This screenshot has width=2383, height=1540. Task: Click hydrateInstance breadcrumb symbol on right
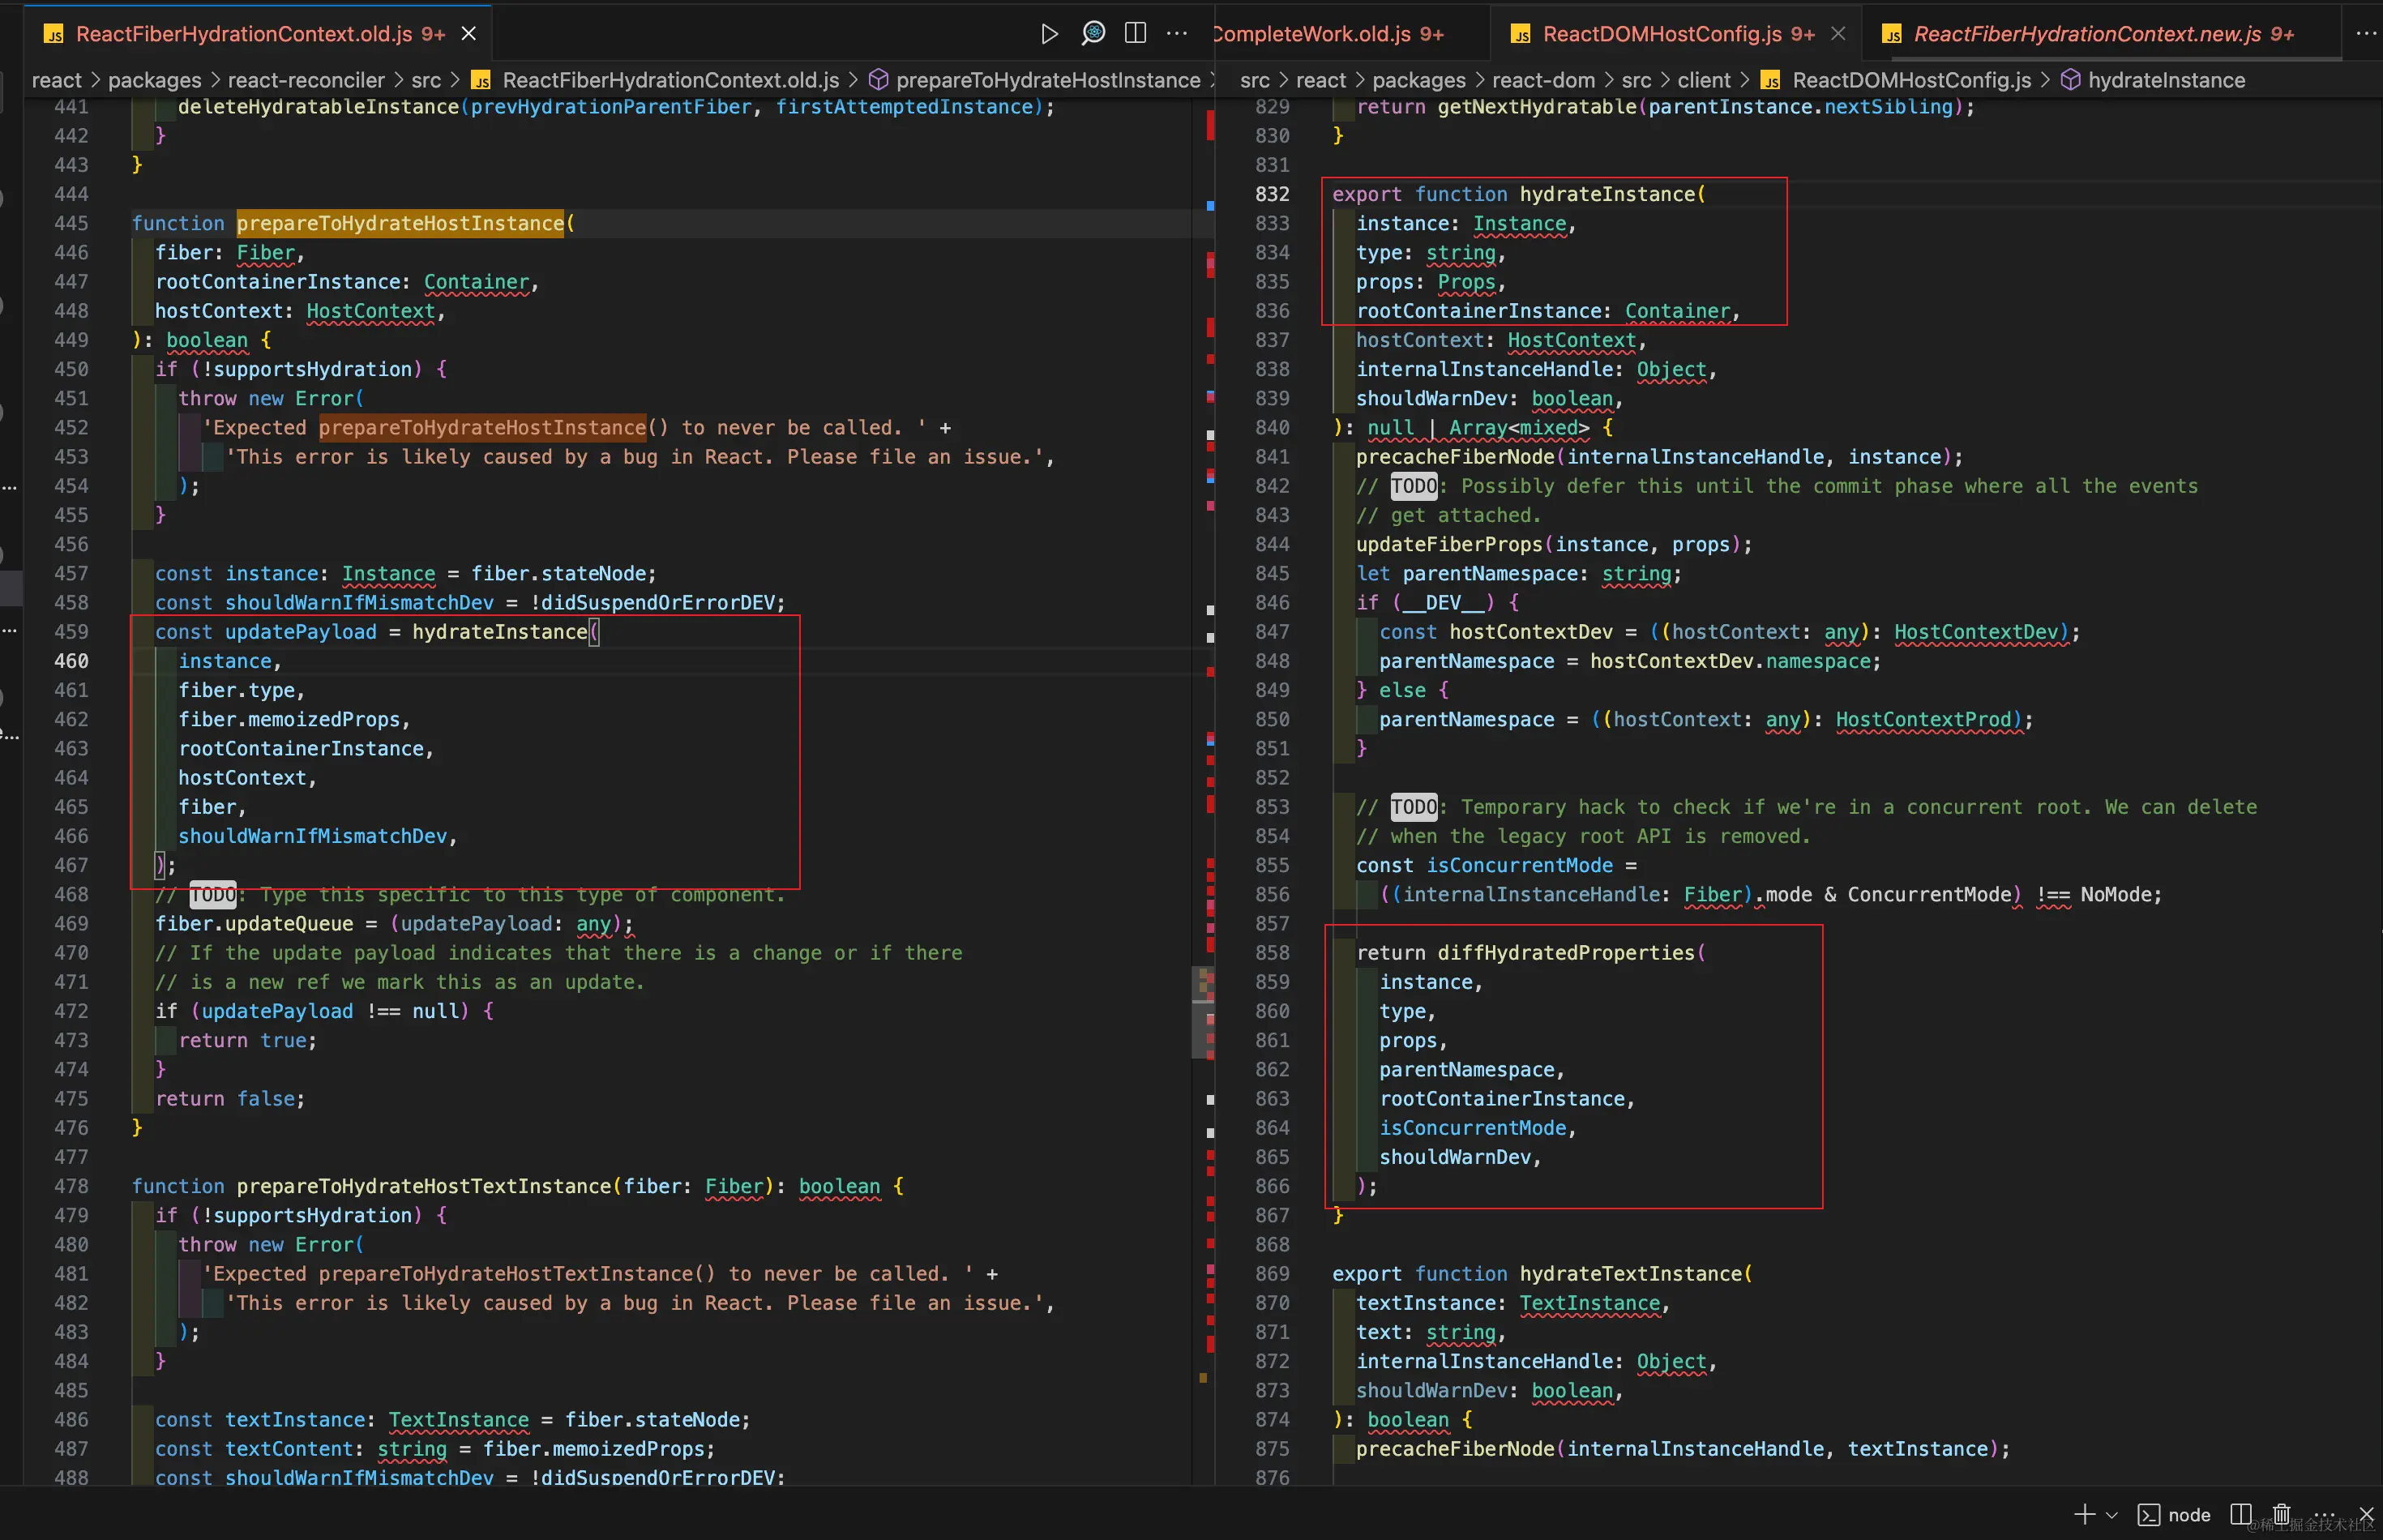click(x=2166, y=80)
